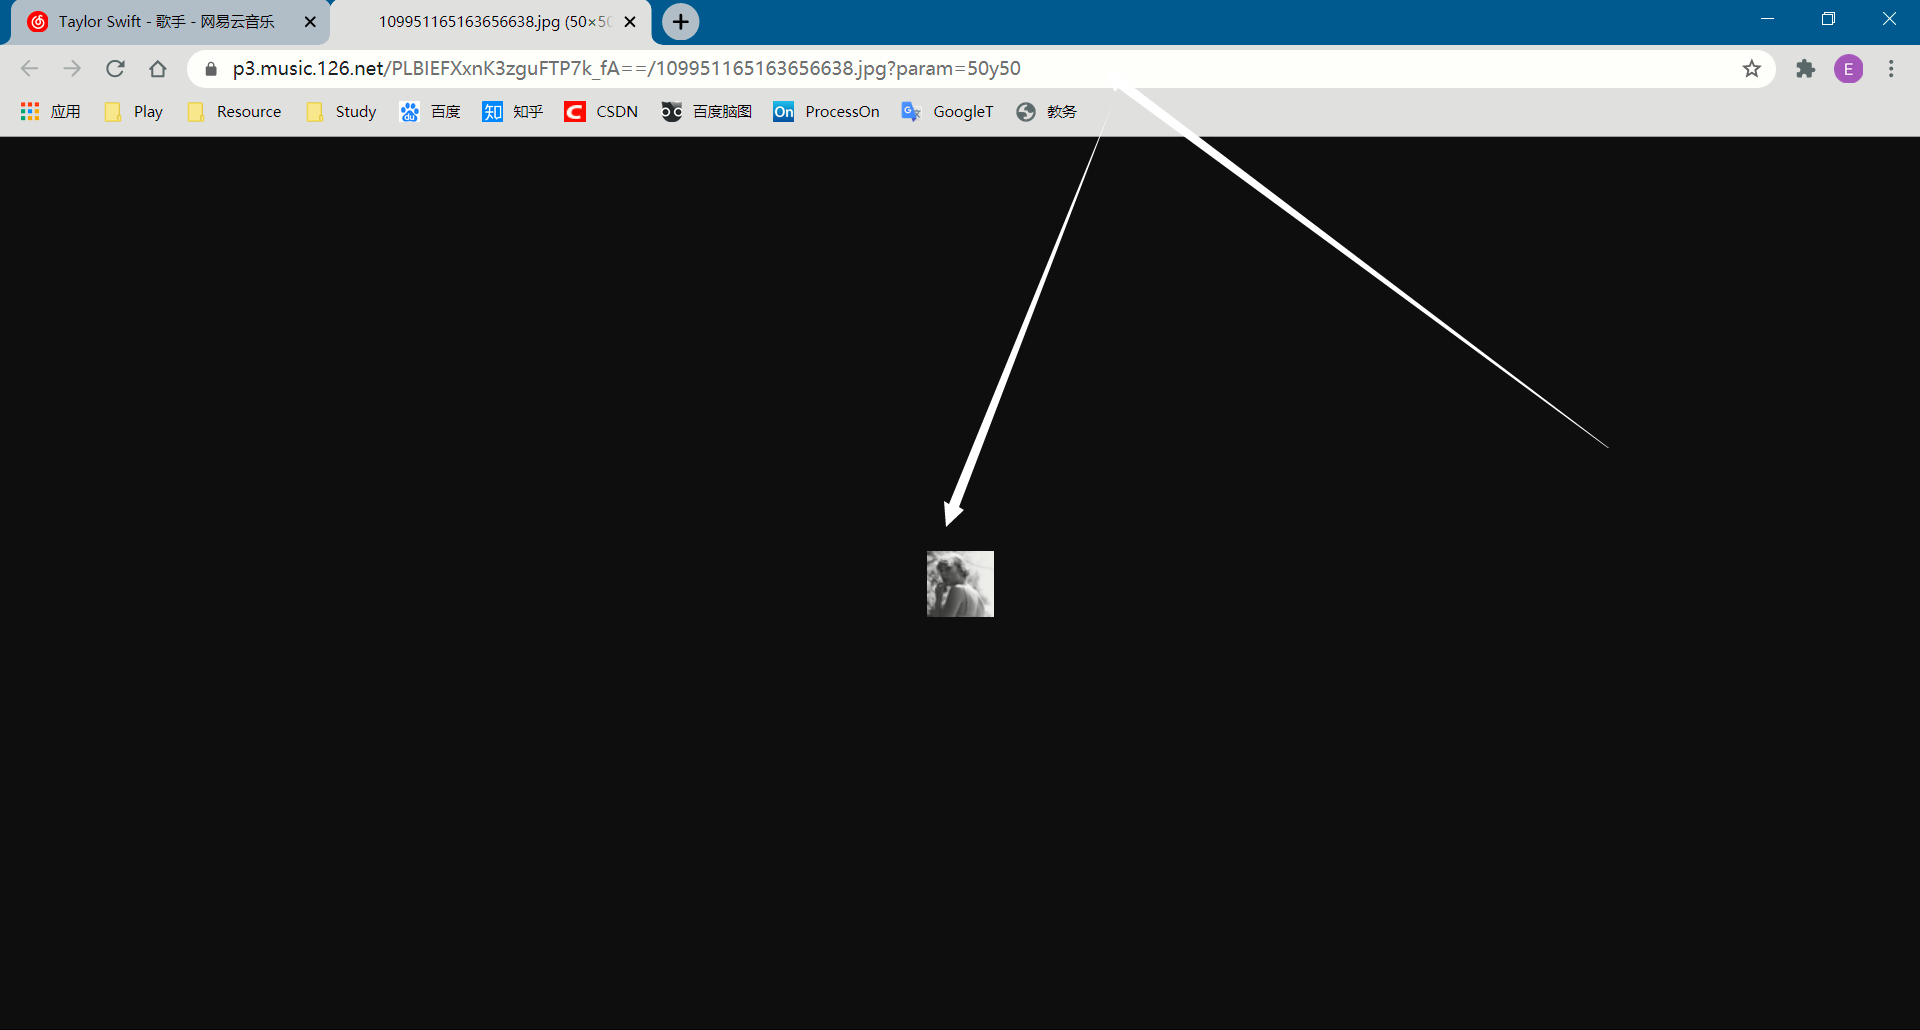Image resolution: width=1920 pixels, height=1030 pixels.
Task: Open the 教务 bookmark
Action: coord(1046,111)
